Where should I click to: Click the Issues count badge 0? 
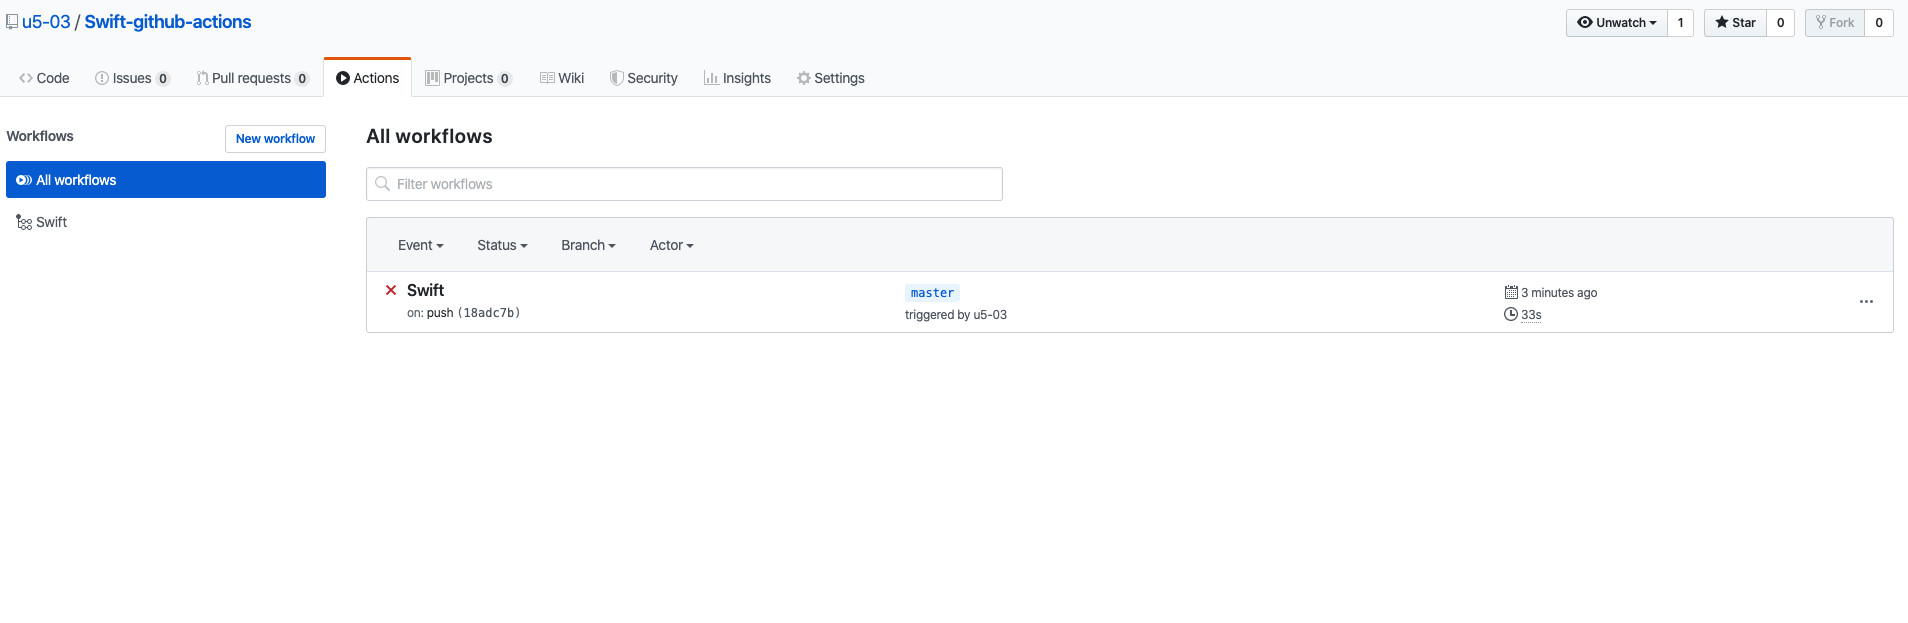(163, 79)
